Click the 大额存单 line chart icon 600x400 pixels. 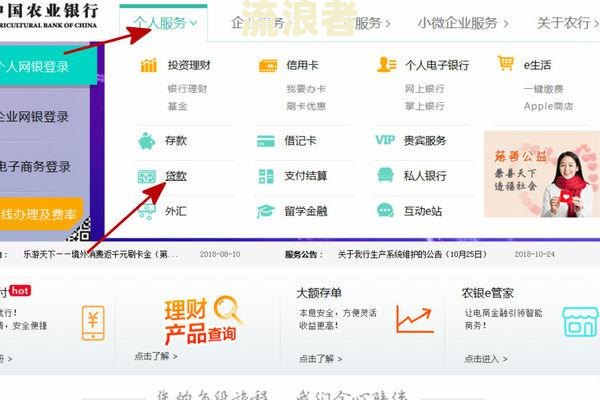coord(414,318)
